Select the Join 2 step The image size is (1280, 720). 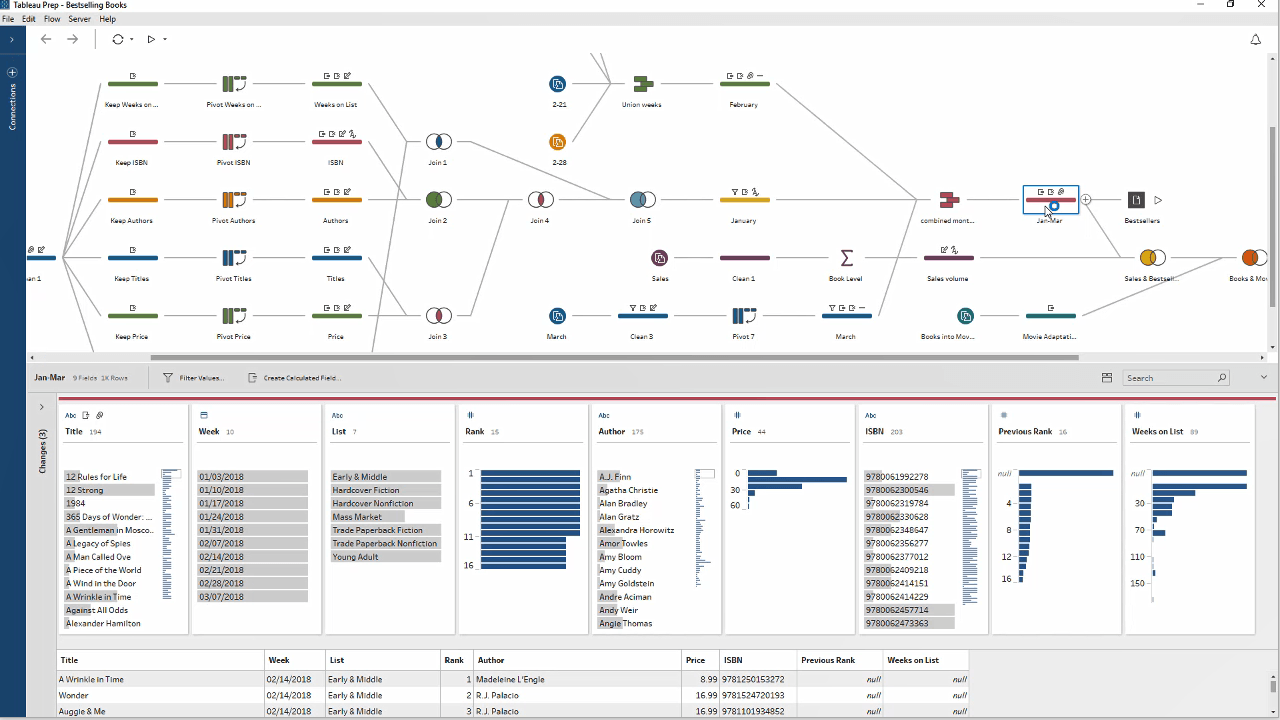[438, 200]
